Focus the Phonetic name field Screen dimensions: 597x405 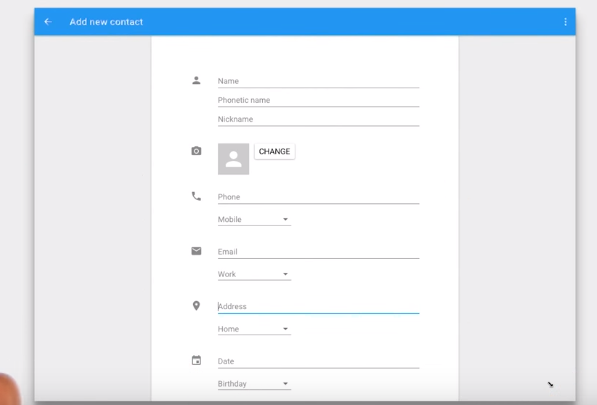click(318, 100)
